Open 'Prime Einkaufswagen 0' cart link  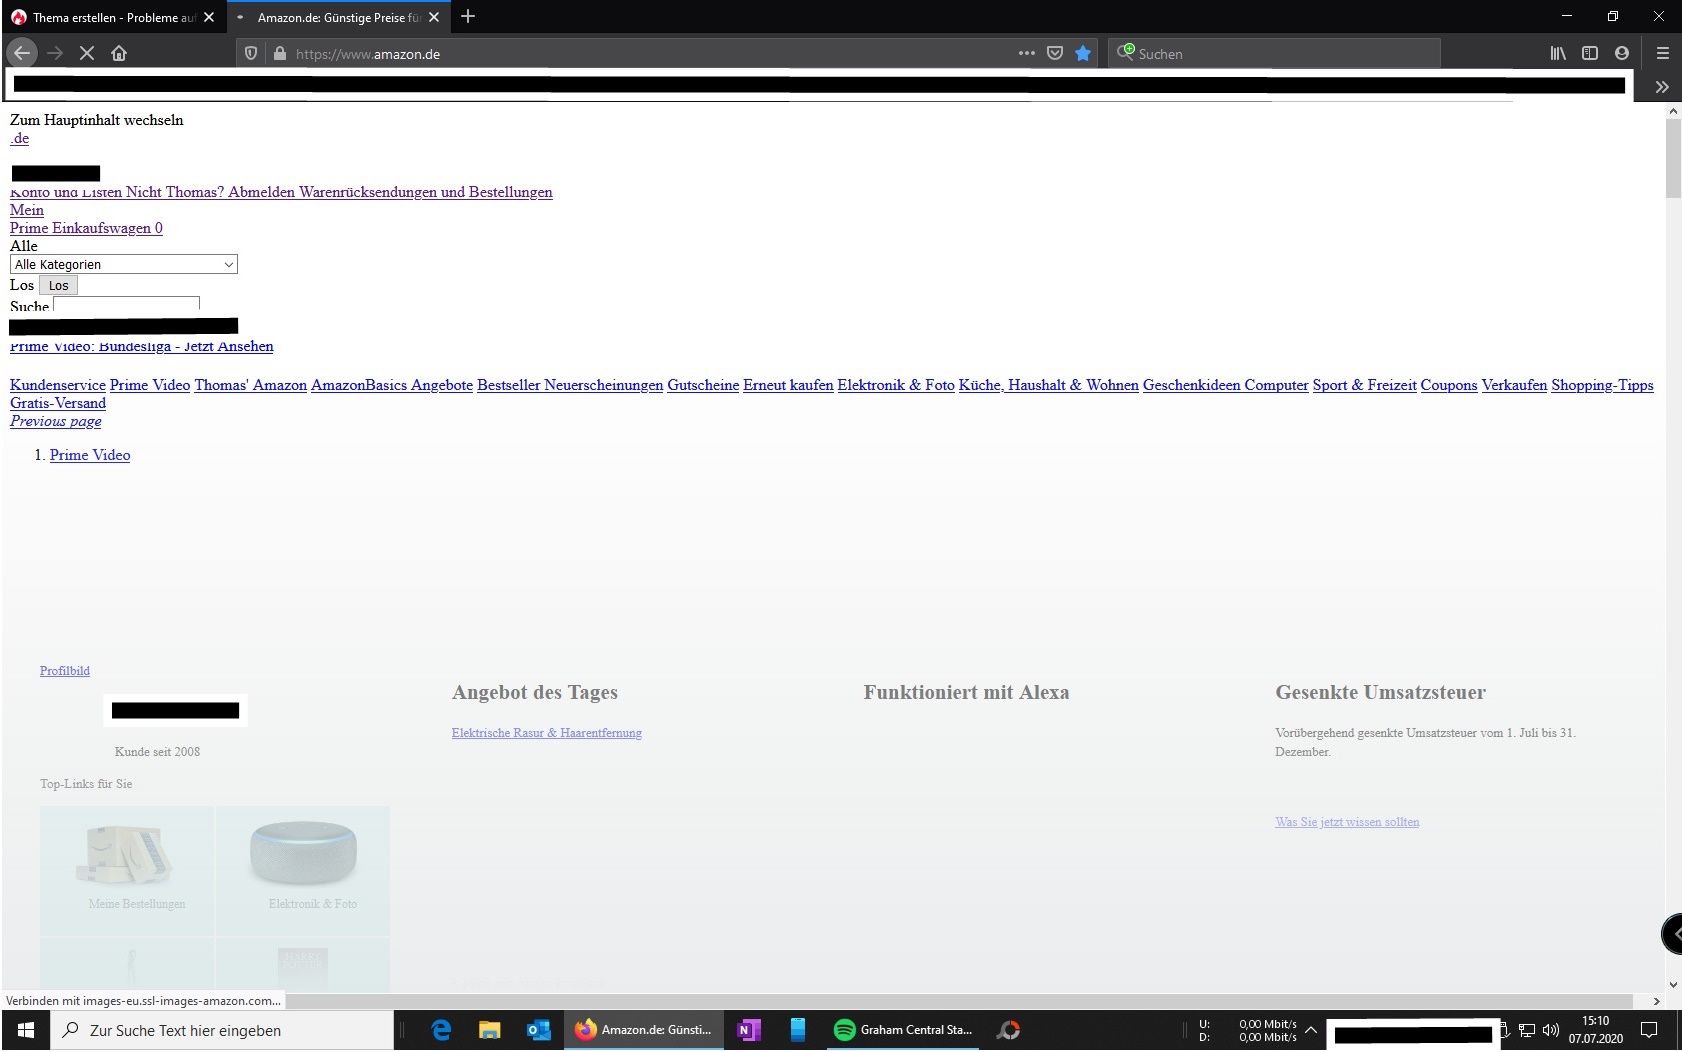(86, 228)
